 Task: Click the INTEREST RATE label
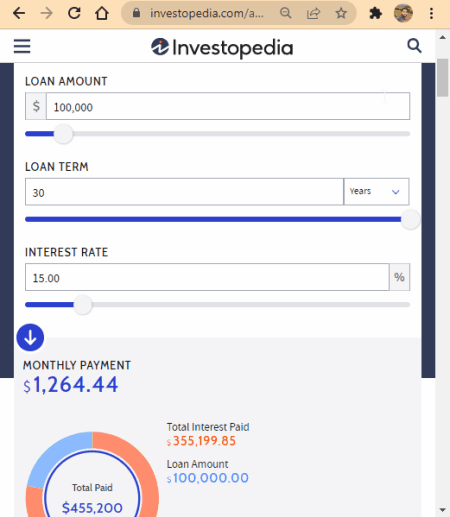click(67, 252)
